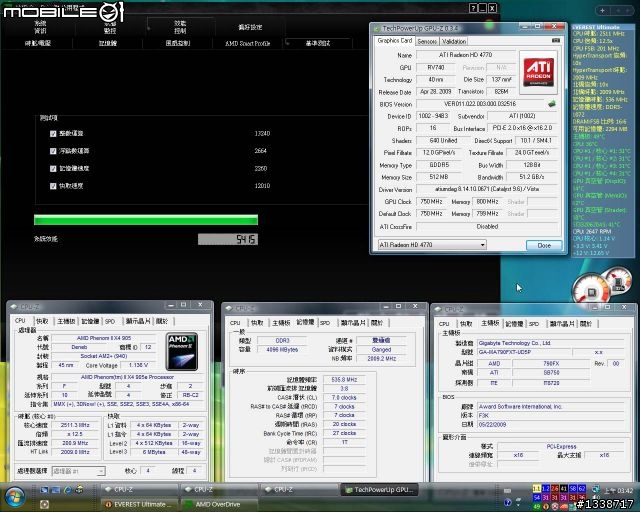Click the green benchmark progress bar
640x512 pixels.
pos(146,220)
